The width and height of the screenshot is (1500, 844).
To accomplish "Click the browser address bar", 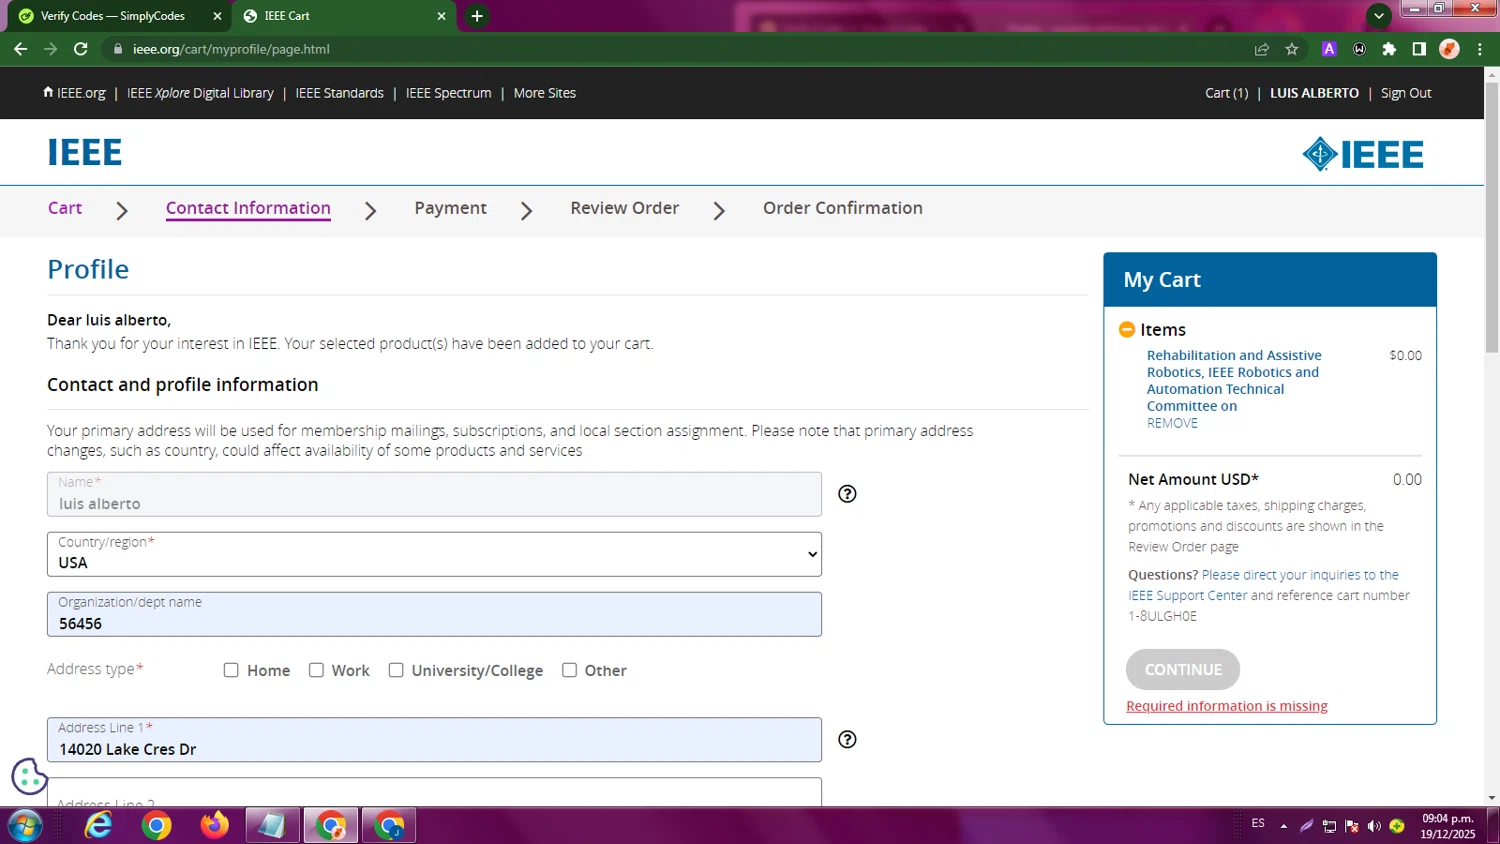I will 680,49.
